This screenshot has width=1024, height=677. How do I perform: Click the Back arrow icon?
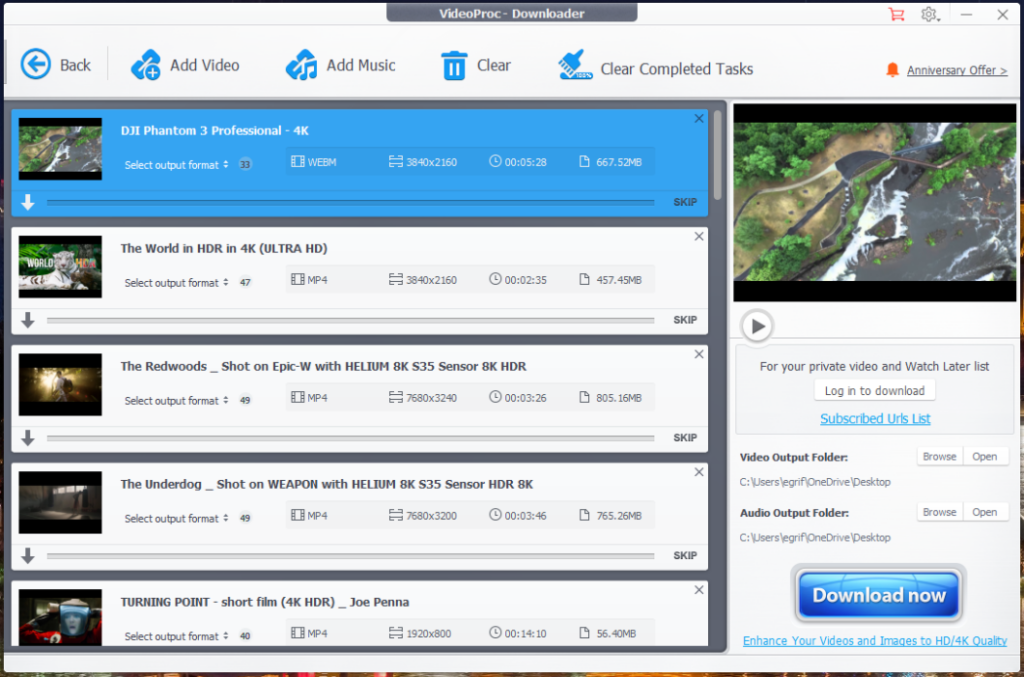pos(36,65)
